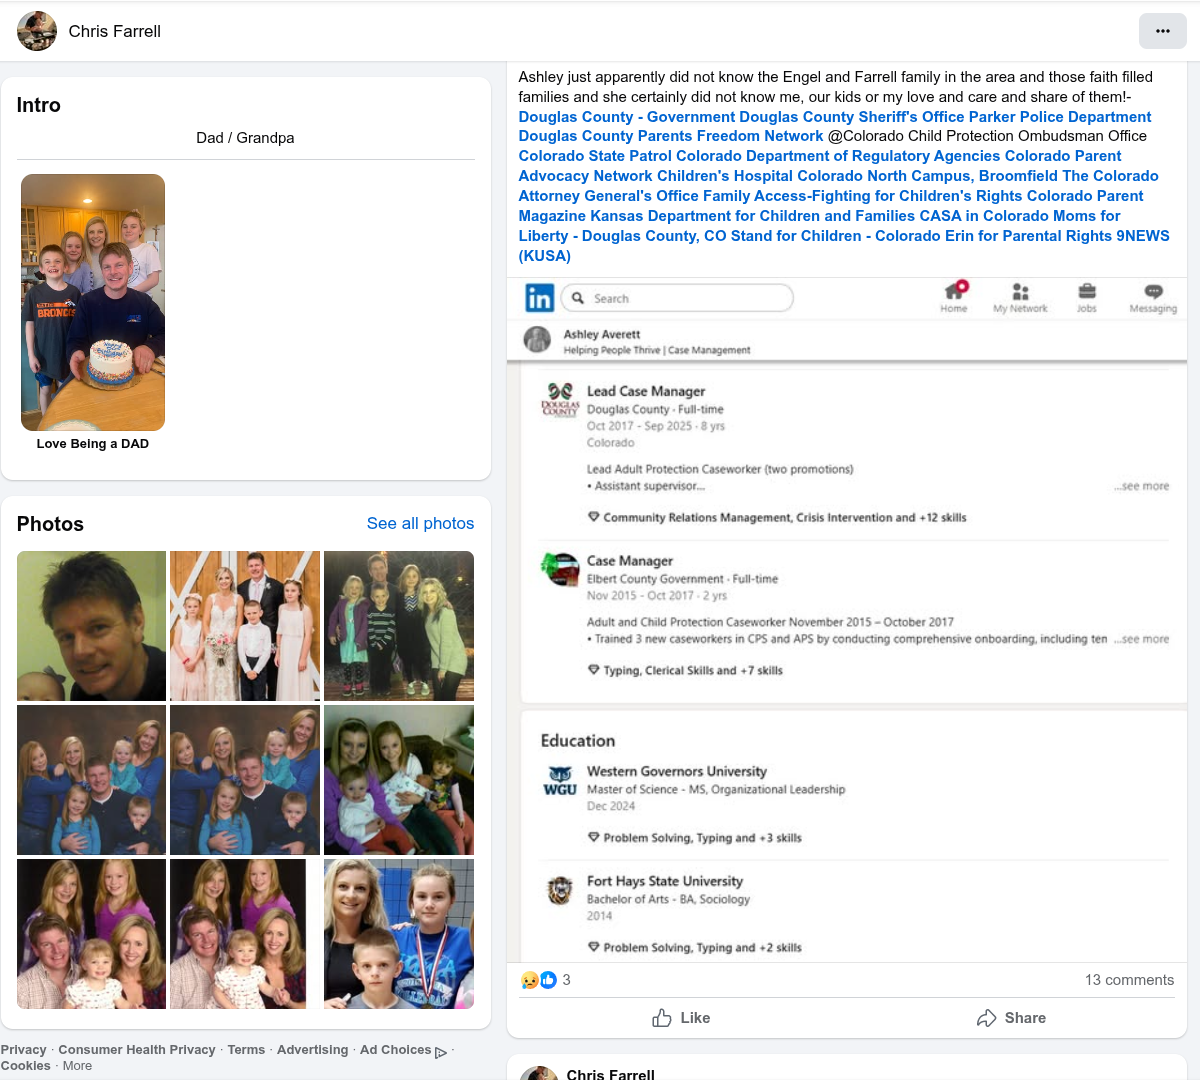Click the Chris Farrell profile avatar

37,31
